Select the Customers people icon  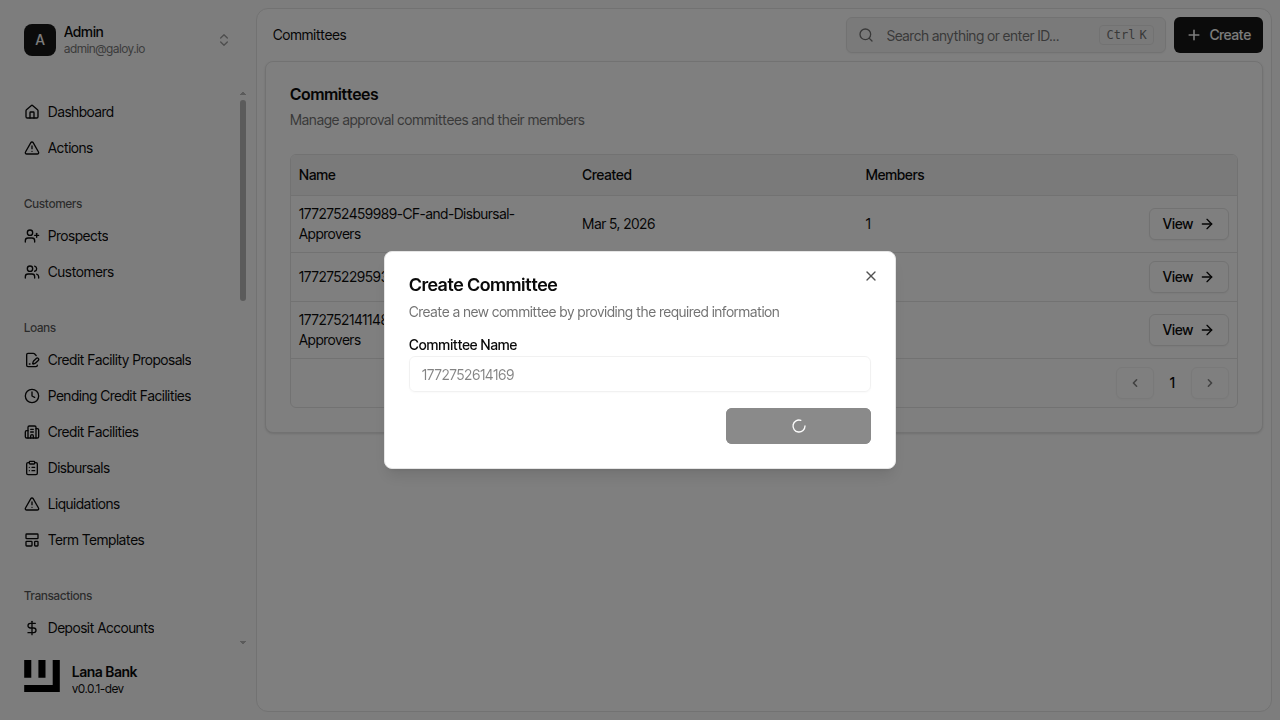[31, 271]
